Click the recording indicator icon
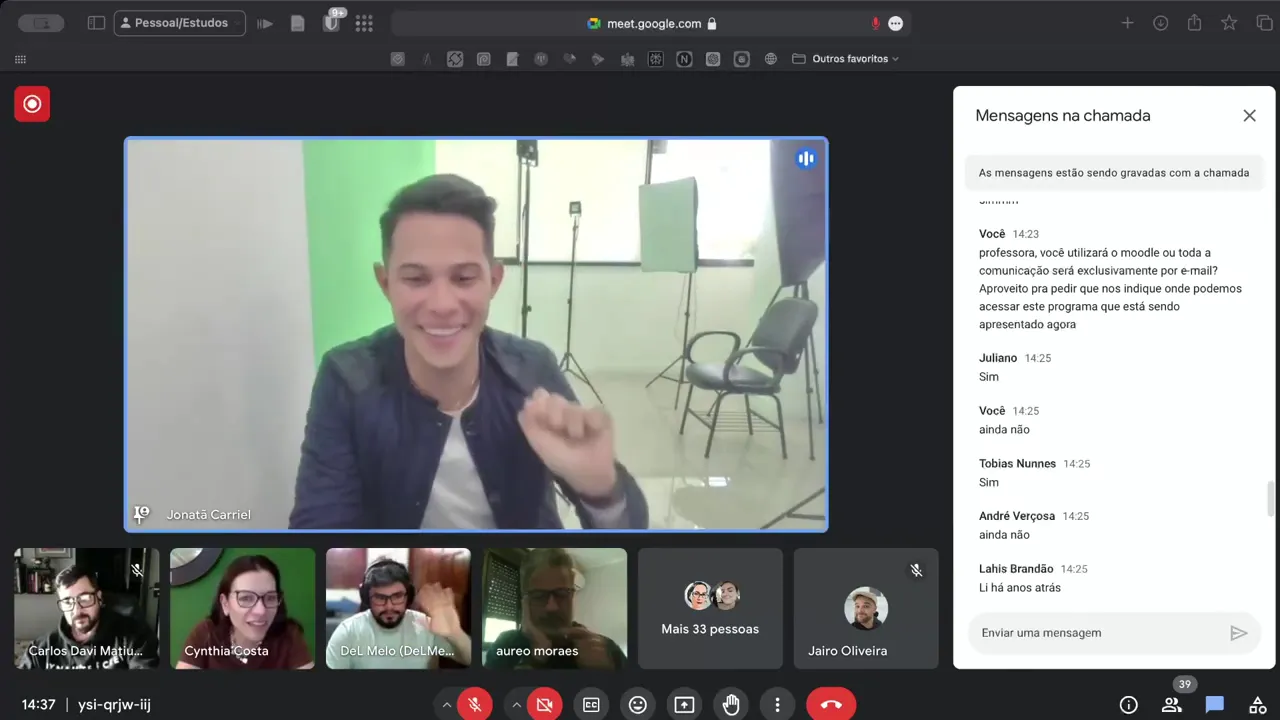Viewport: 1280px width, 720px height. click(32, 104)
